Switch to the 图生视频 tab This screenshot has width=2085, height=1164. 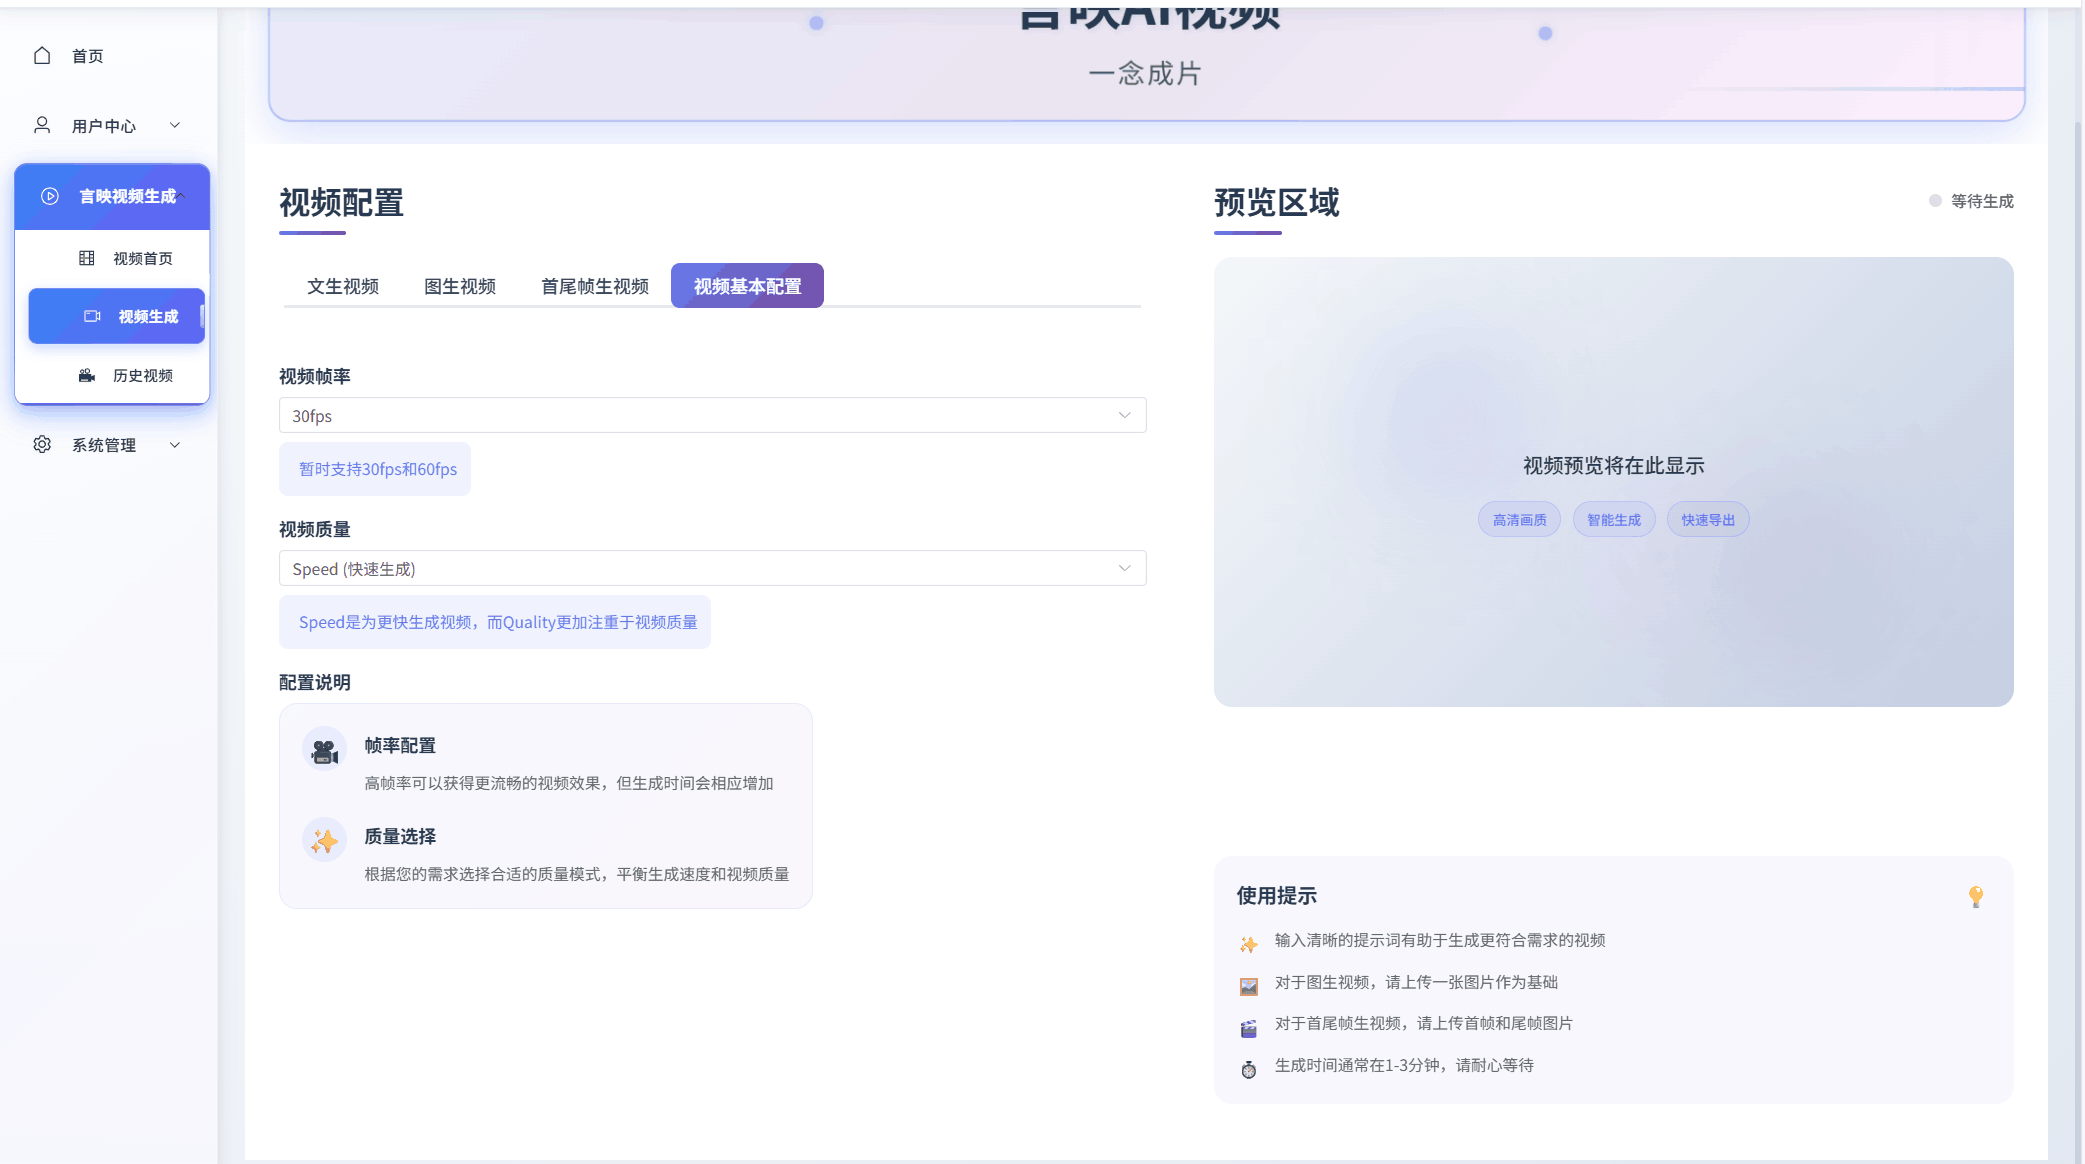point(460,286)
